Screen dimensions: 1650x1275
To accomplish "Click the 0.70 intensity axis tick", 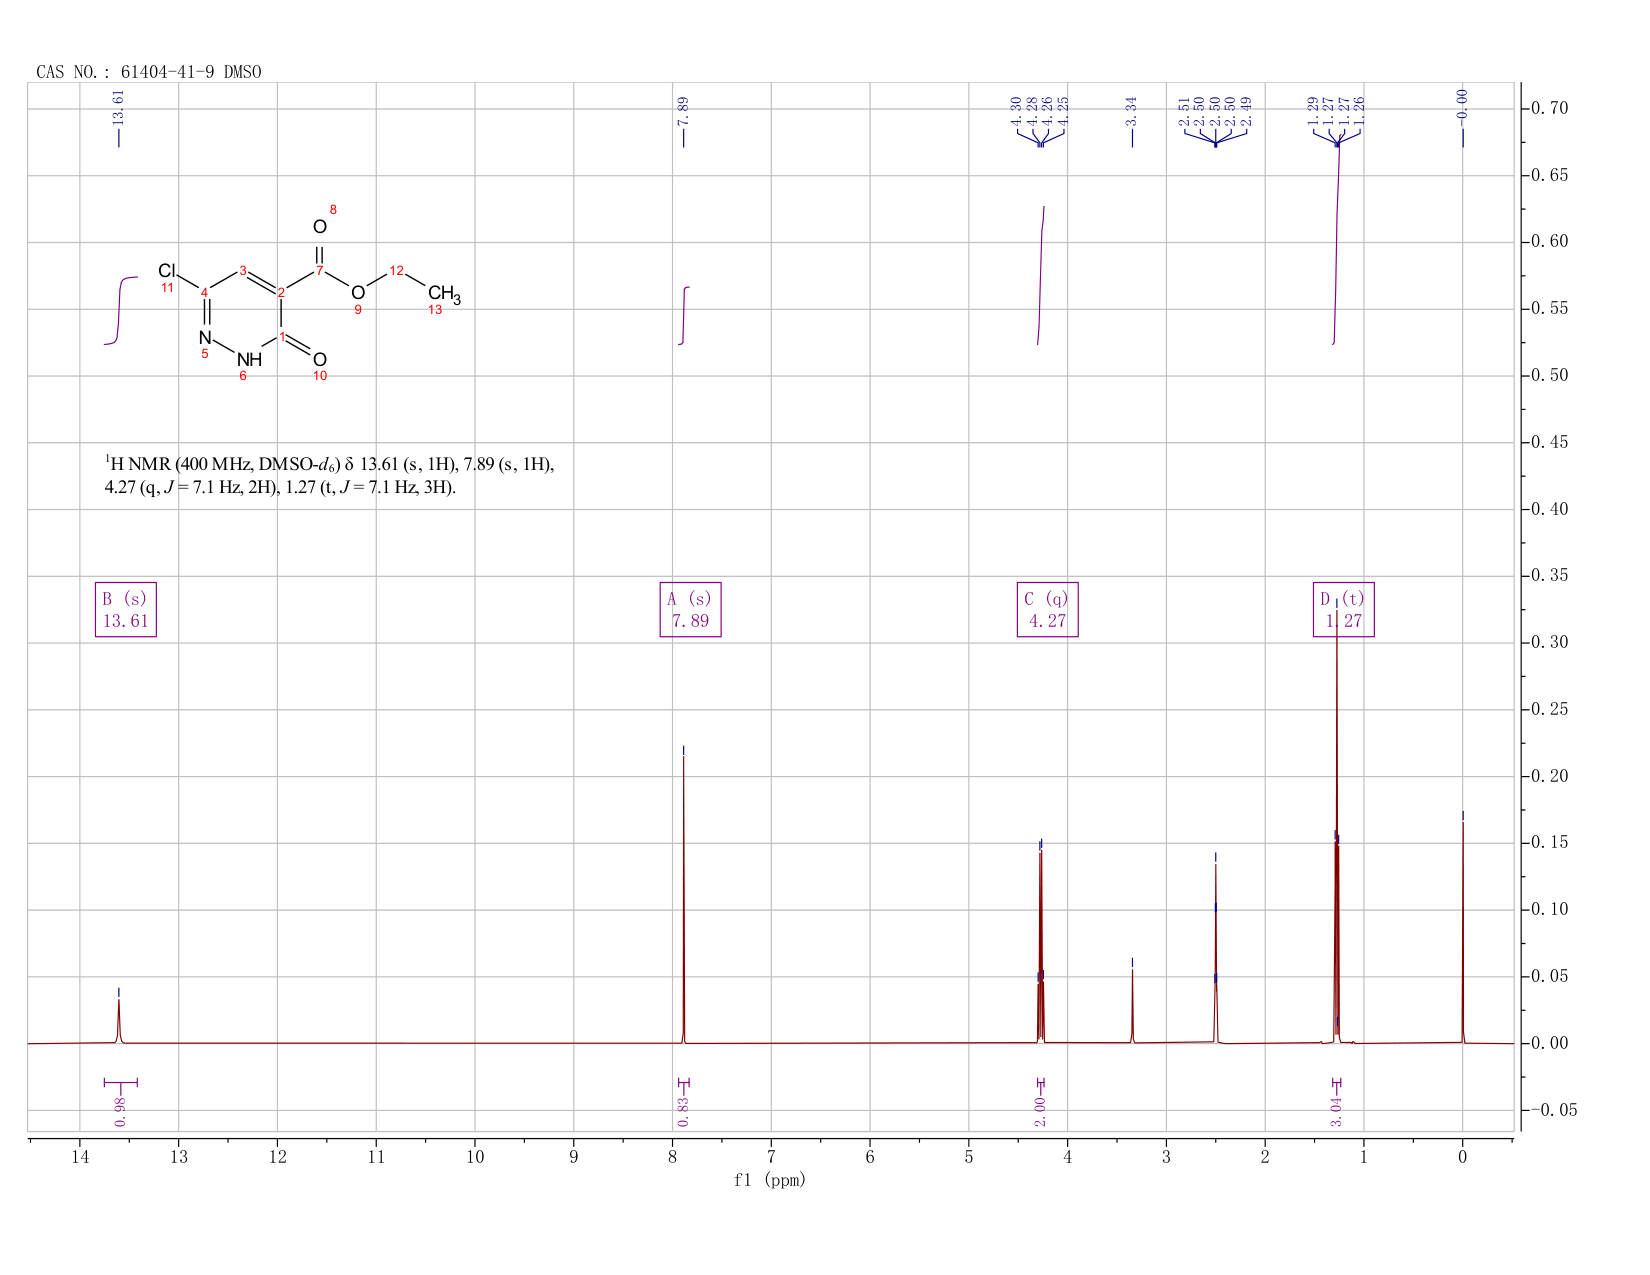I will point(1550,108).
